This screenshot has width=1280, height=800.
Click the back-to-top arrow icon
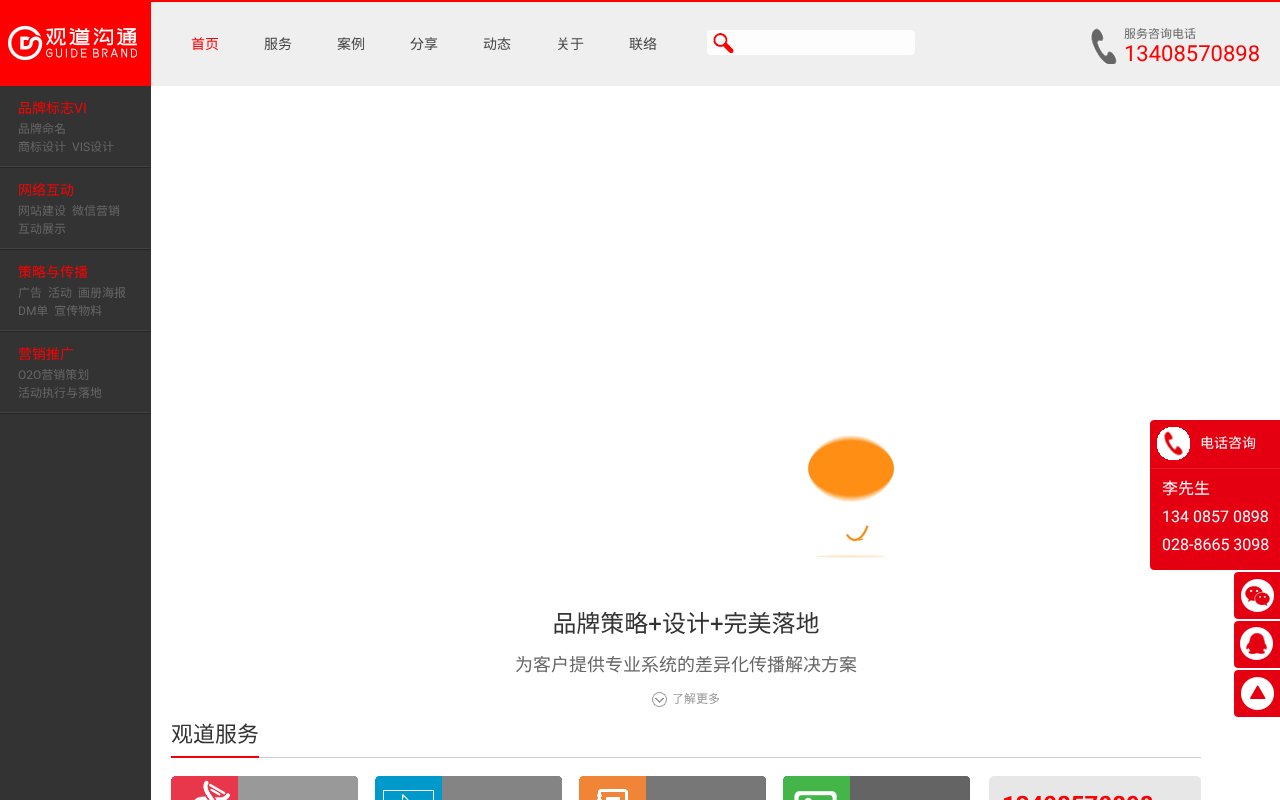1257,693
